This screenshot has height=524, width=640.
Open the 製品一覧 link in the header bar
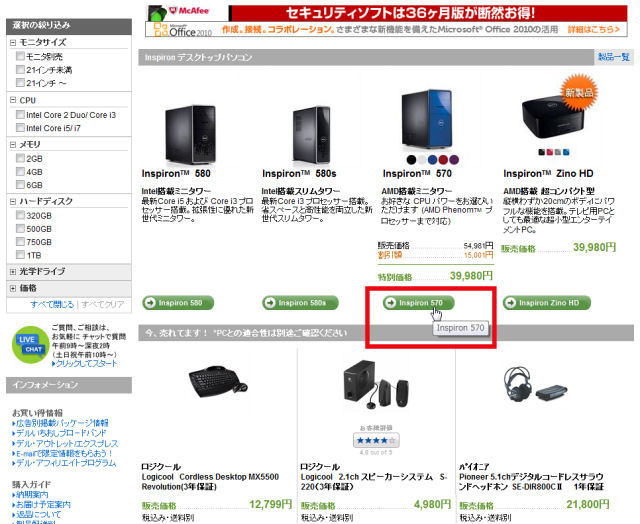[613, 57]
